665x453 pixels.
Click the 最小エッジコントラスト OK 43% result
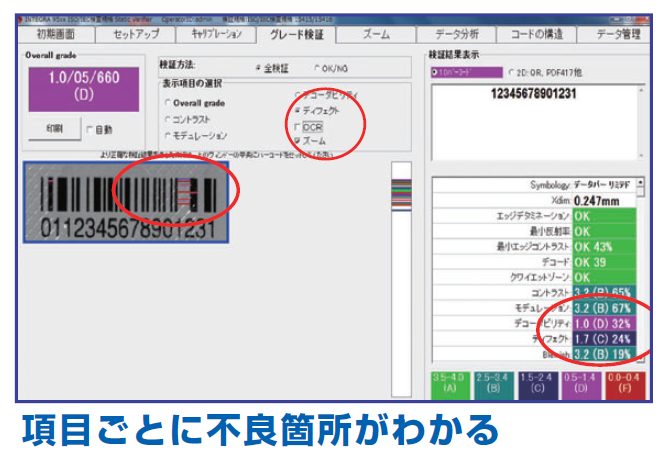[604, 246]
